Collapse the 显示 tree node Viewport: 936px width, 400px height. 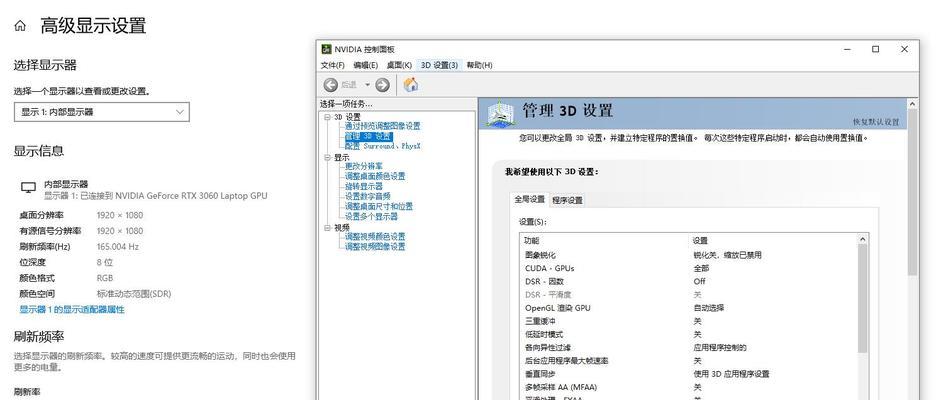pyautogui.click(x=328, y=158)
